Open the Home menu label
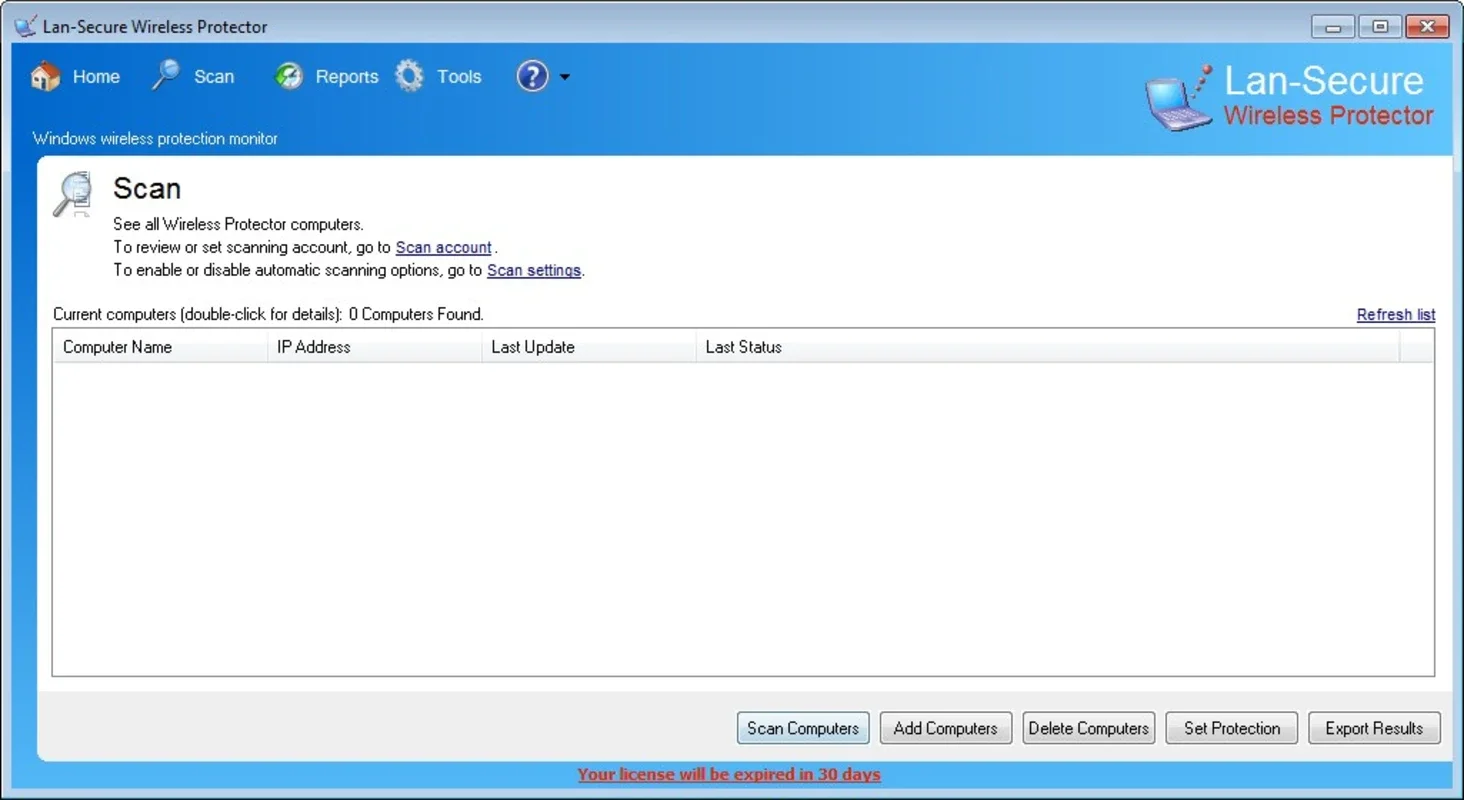 (x=96, y=77)
